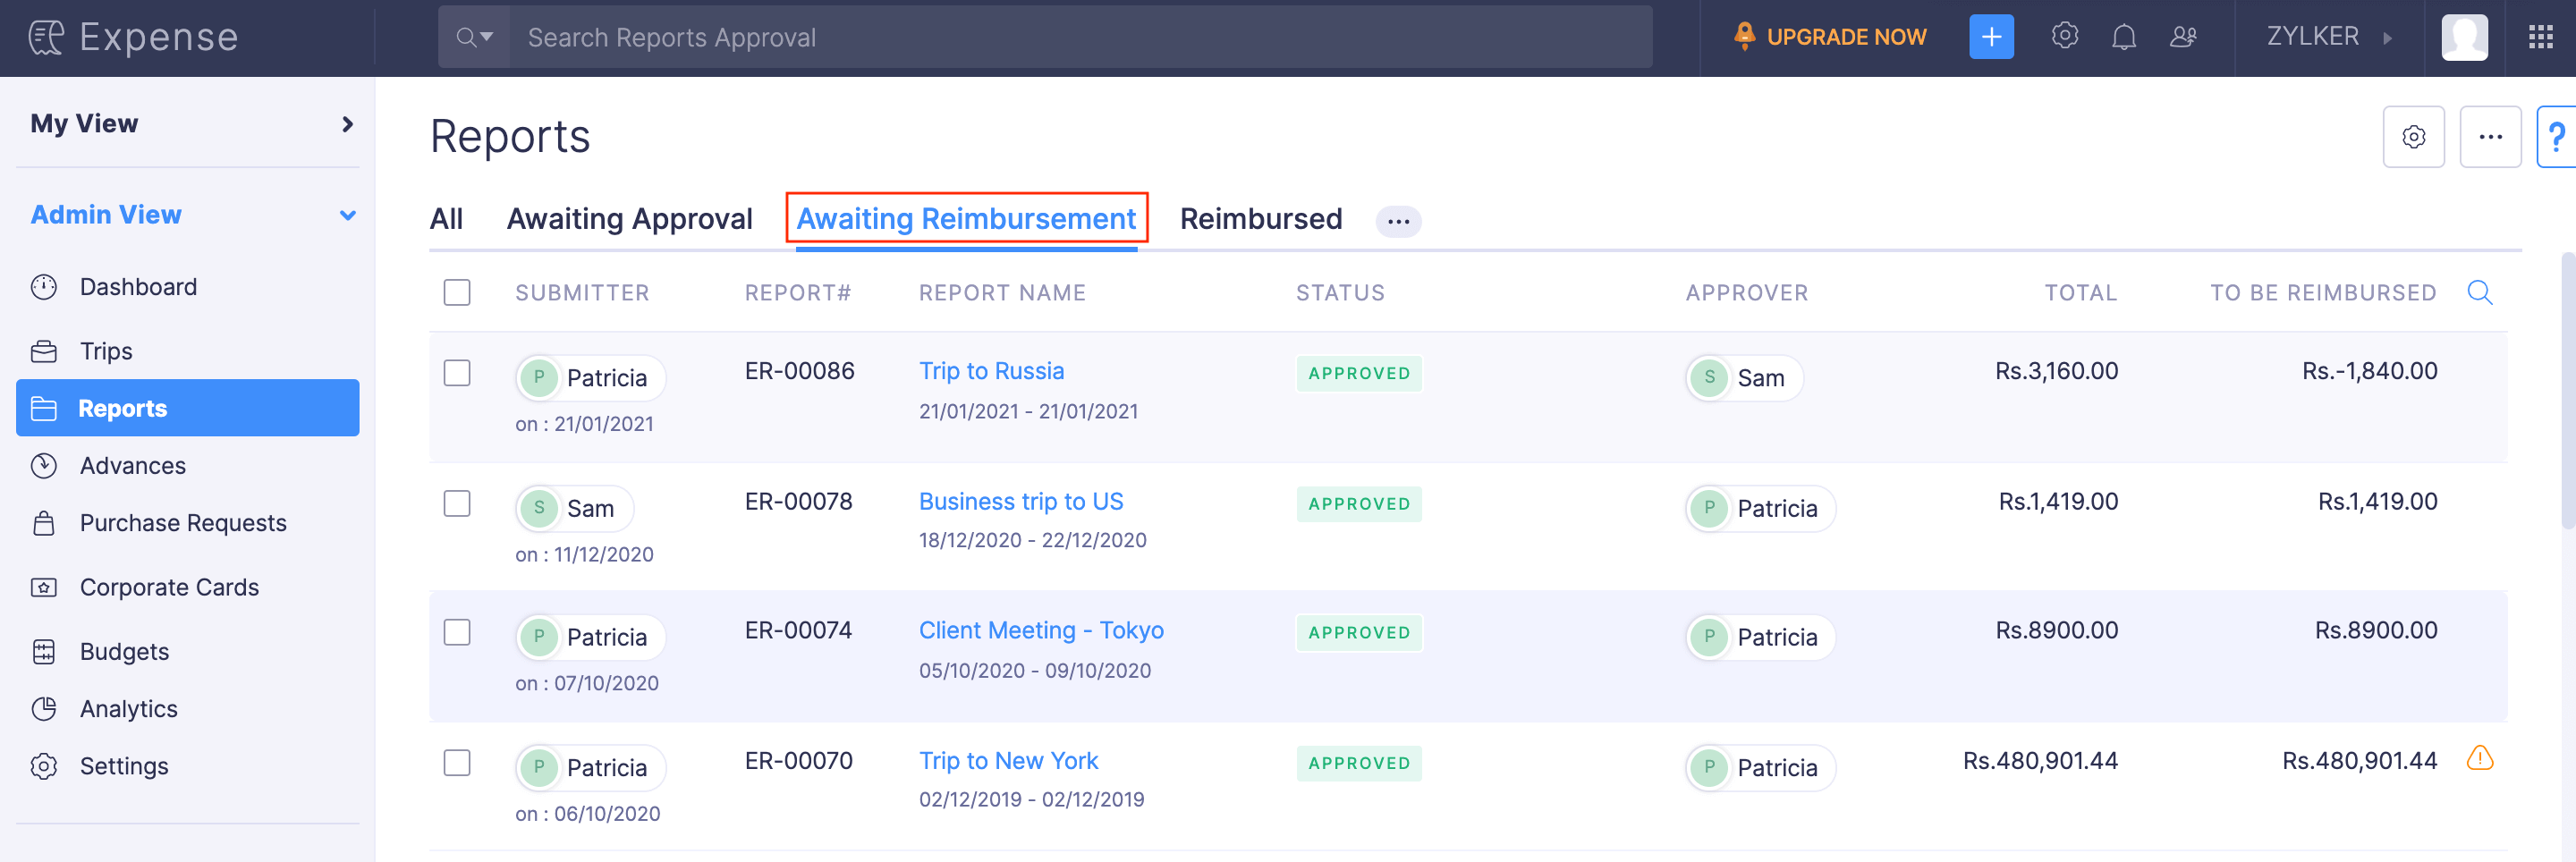The width and height of the screenshot is (2576, 862).
Task: Open the Advances section
Action: click(133, 465)
